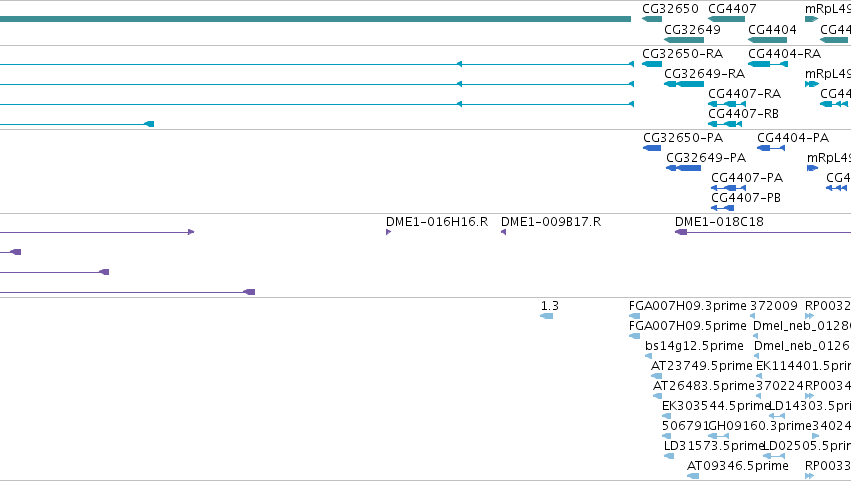The width and height of the screenshot is (851, 481).
Task: Open the AT23749.5prime EST label
Action: point(702,366)
